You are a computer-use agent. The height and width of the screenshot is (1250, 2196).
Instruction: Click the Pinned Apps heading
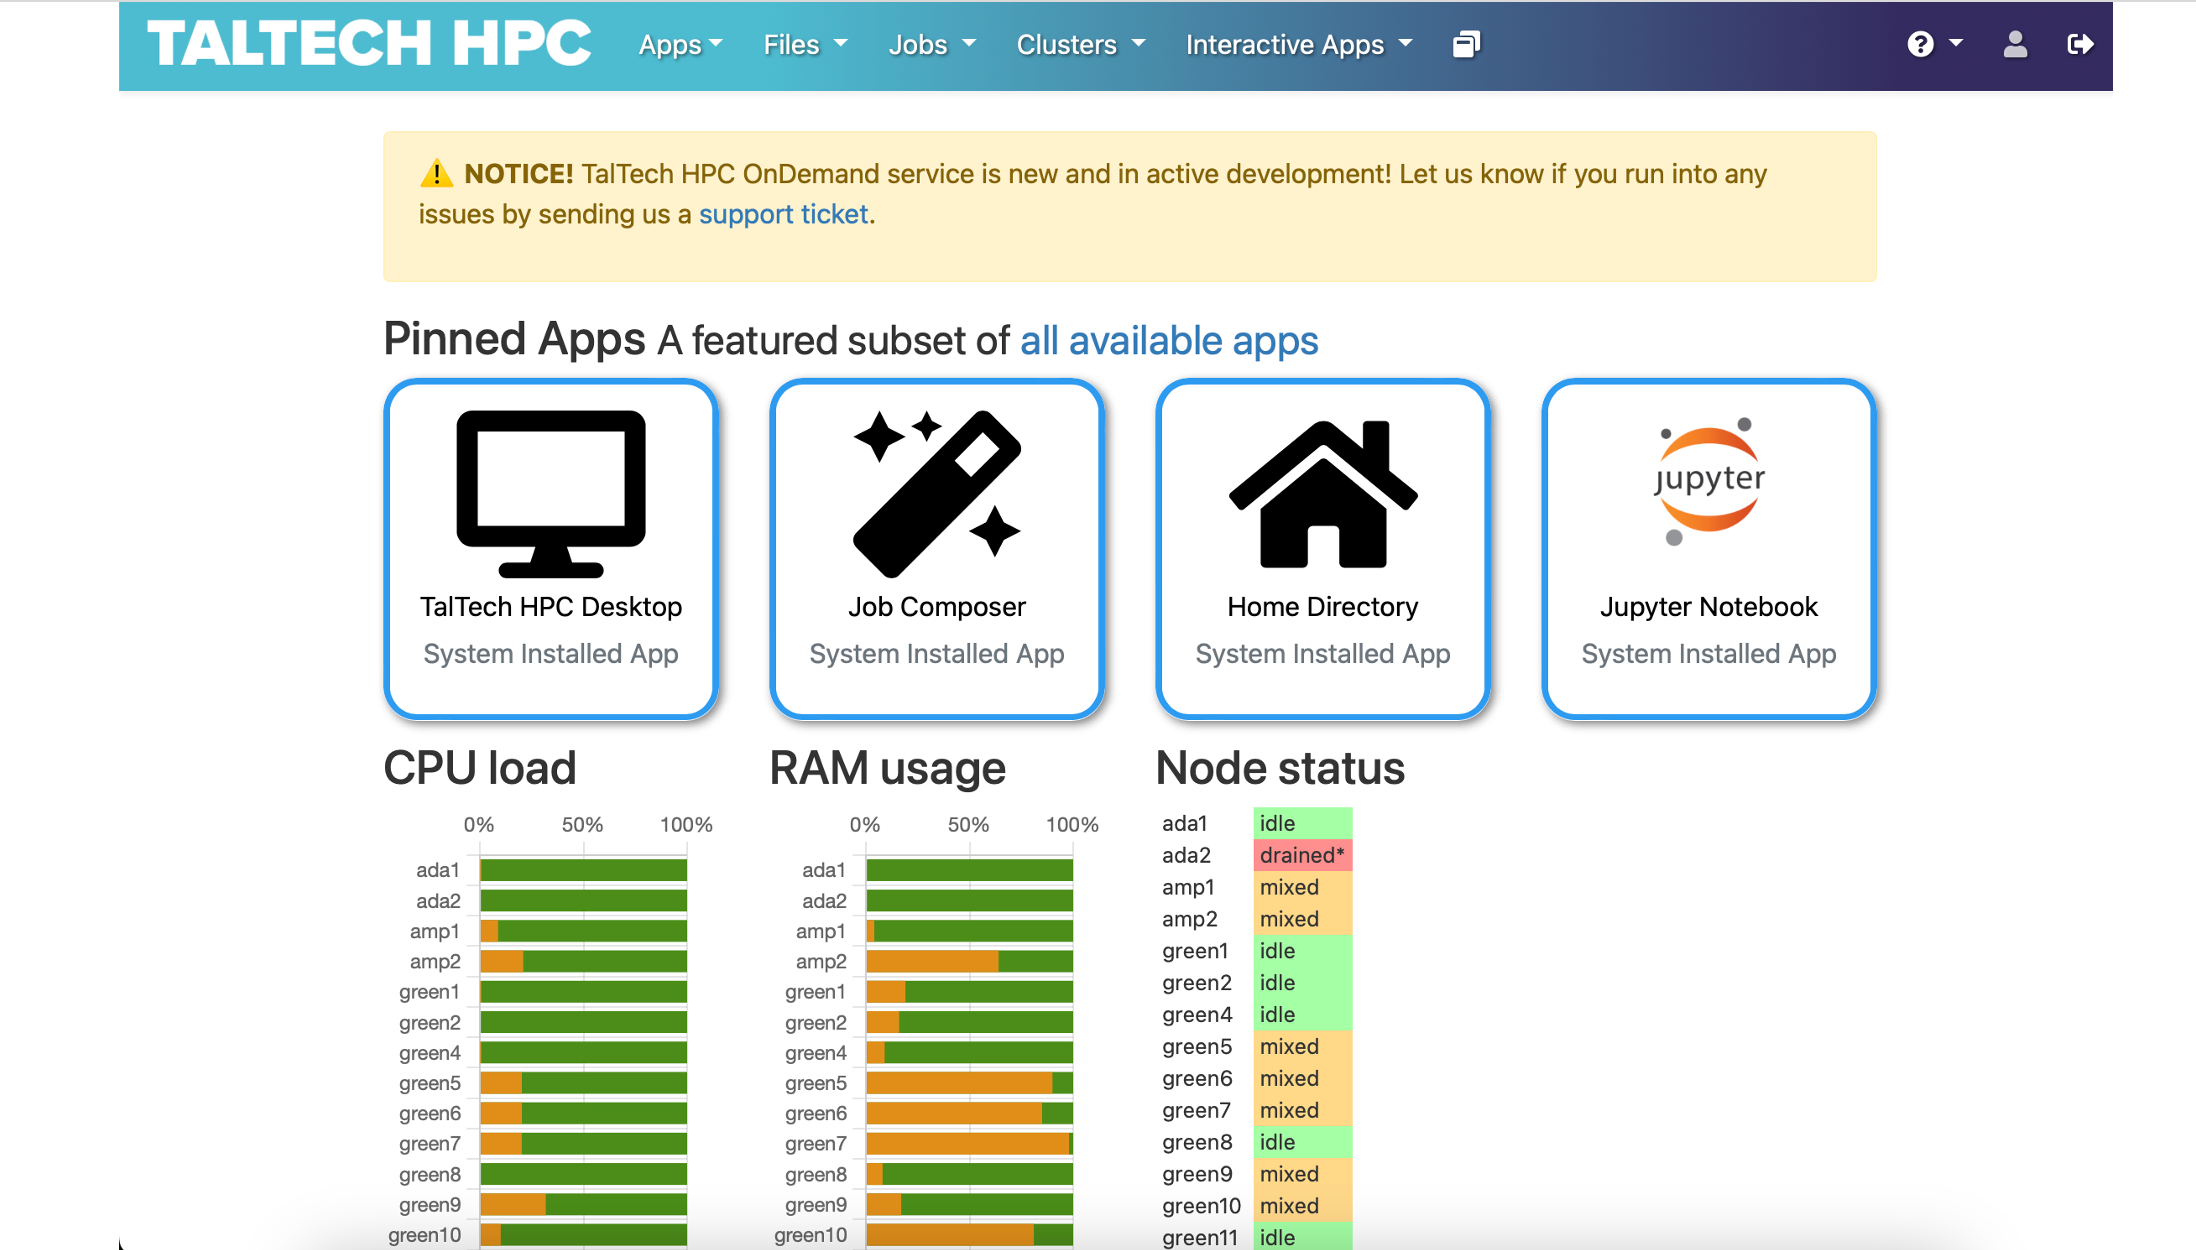pyautogui.click(x=514, y=339)
